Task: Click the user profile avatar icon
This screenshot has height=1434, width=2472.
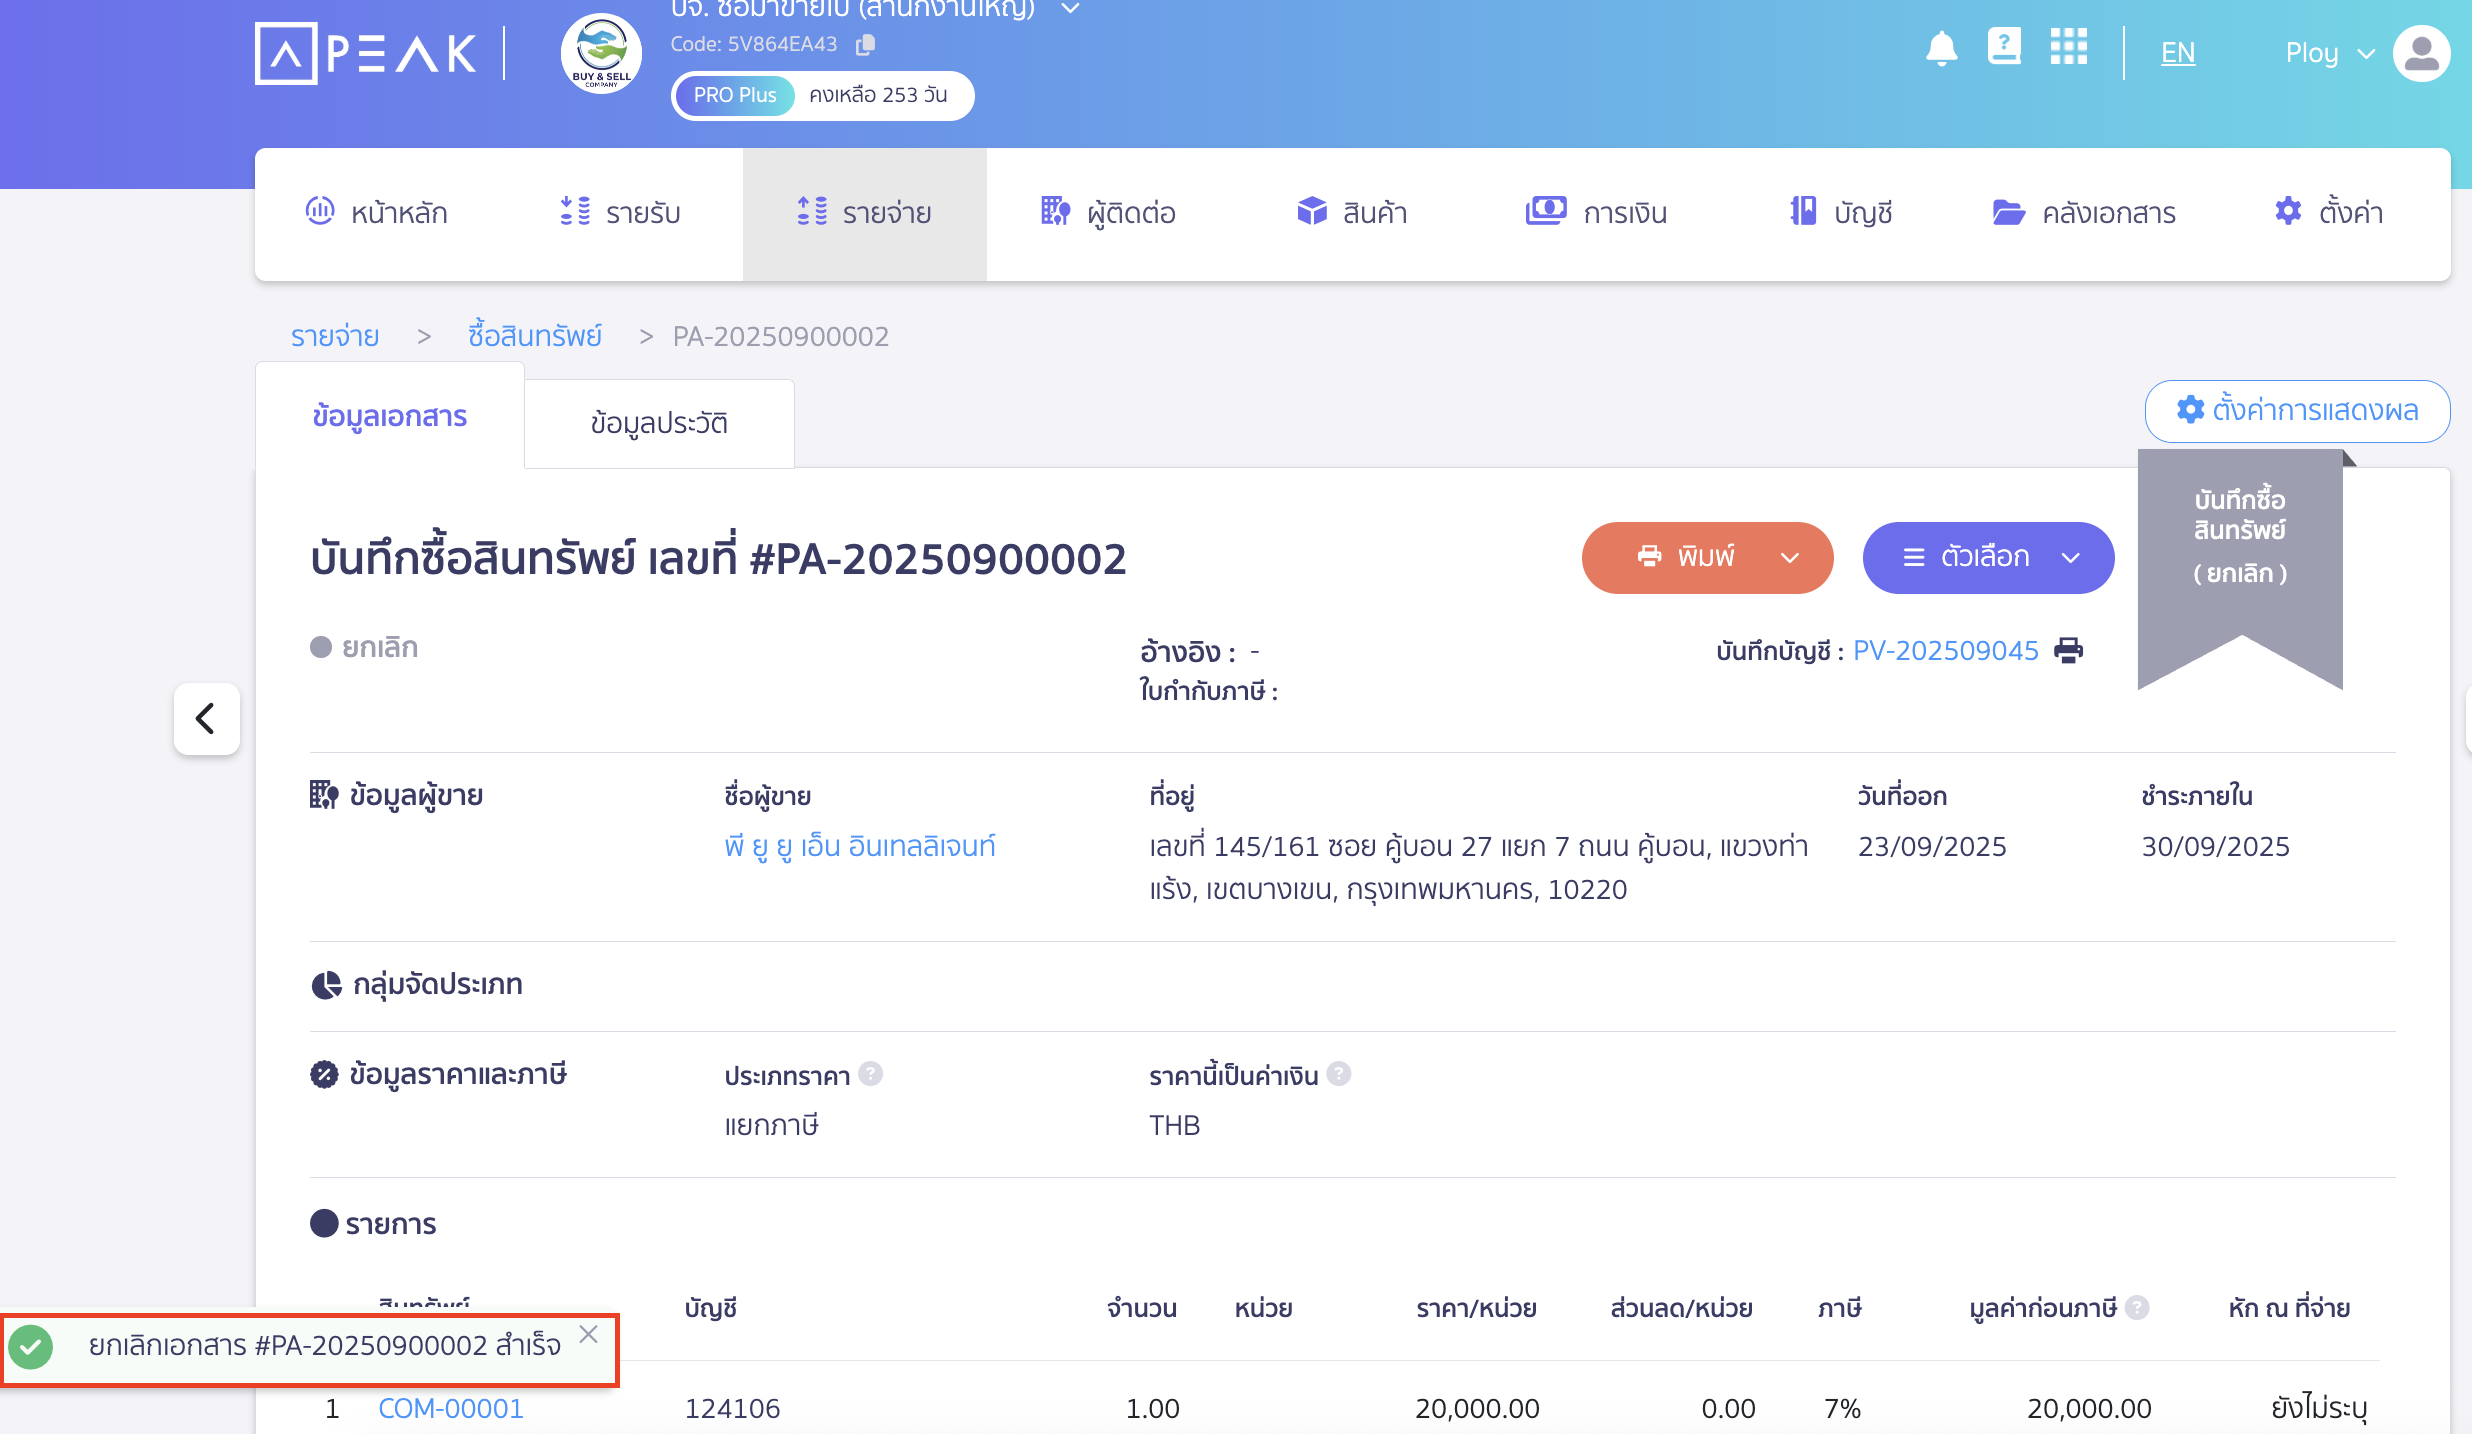Action: coord(2421,53)
